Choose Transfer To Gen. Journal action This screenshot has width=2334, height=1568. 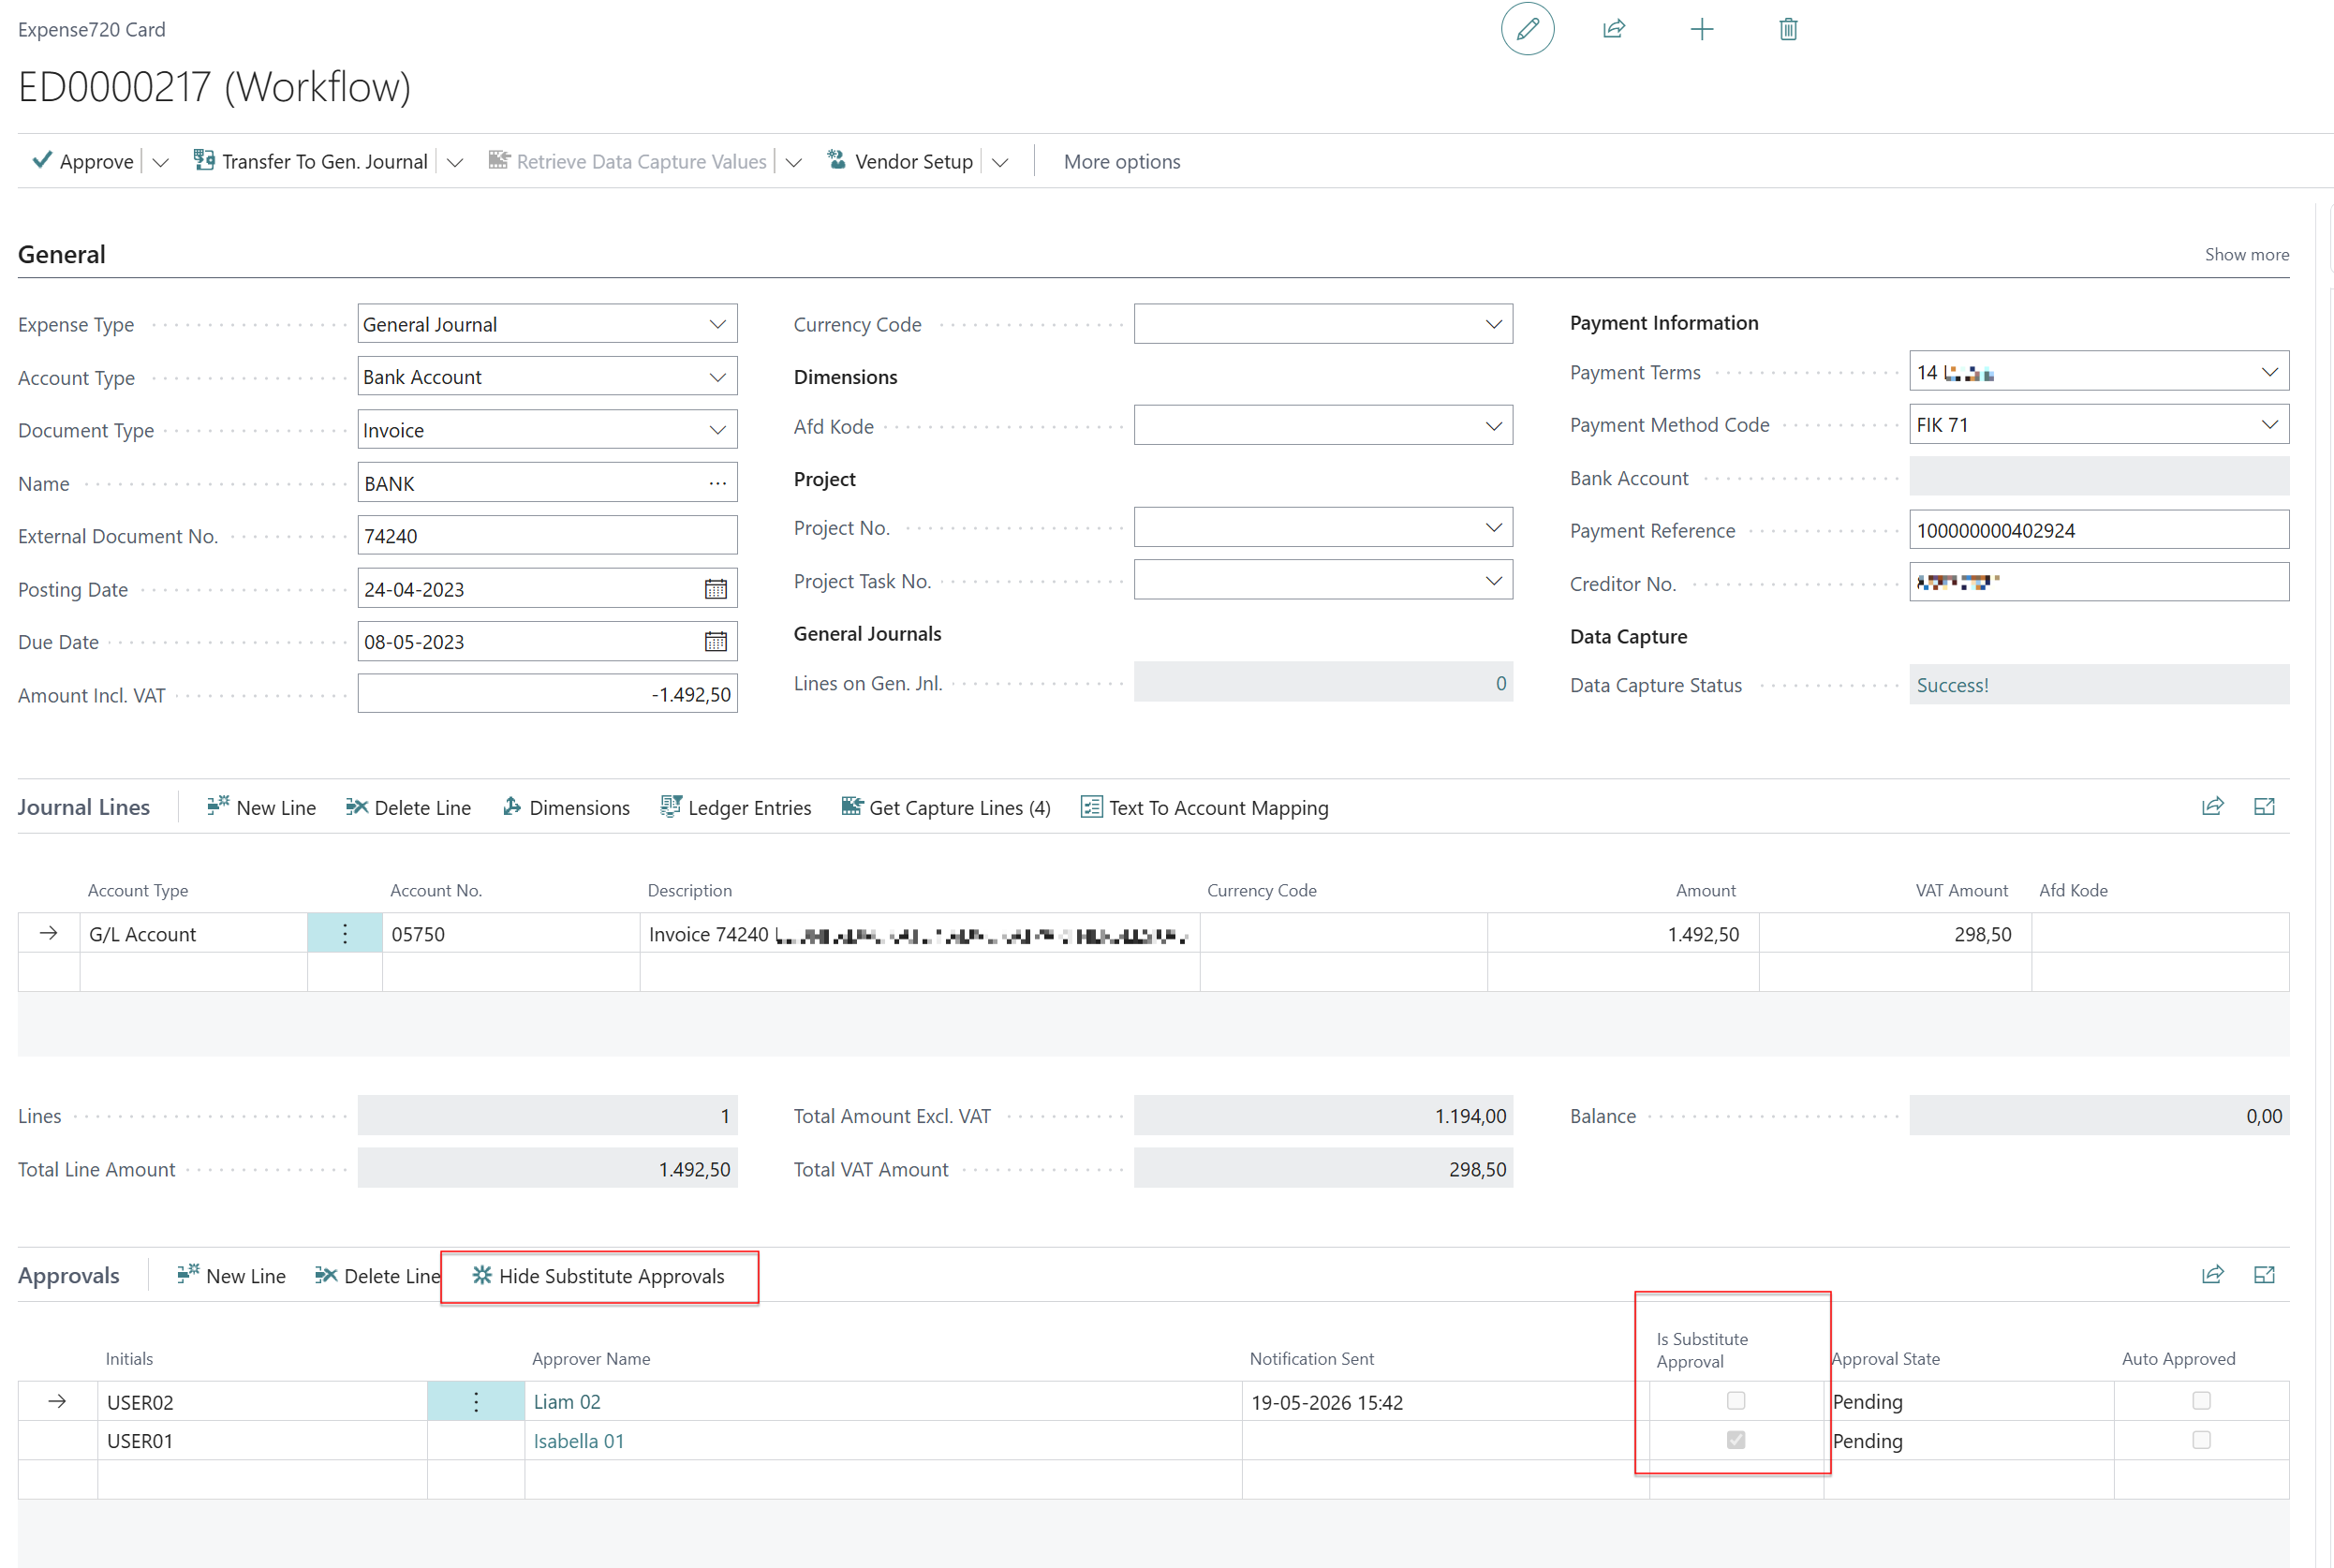(x=310, y=162)
